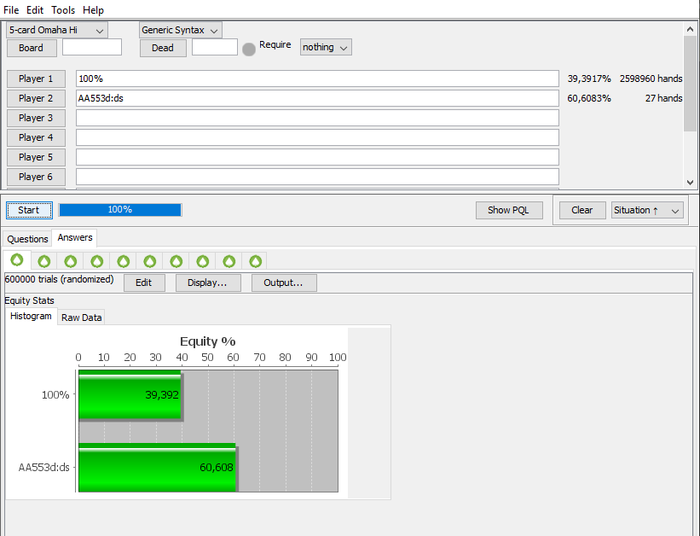Open the Tools menu
This screenshot has width=700, height=536.
(63, 10)
